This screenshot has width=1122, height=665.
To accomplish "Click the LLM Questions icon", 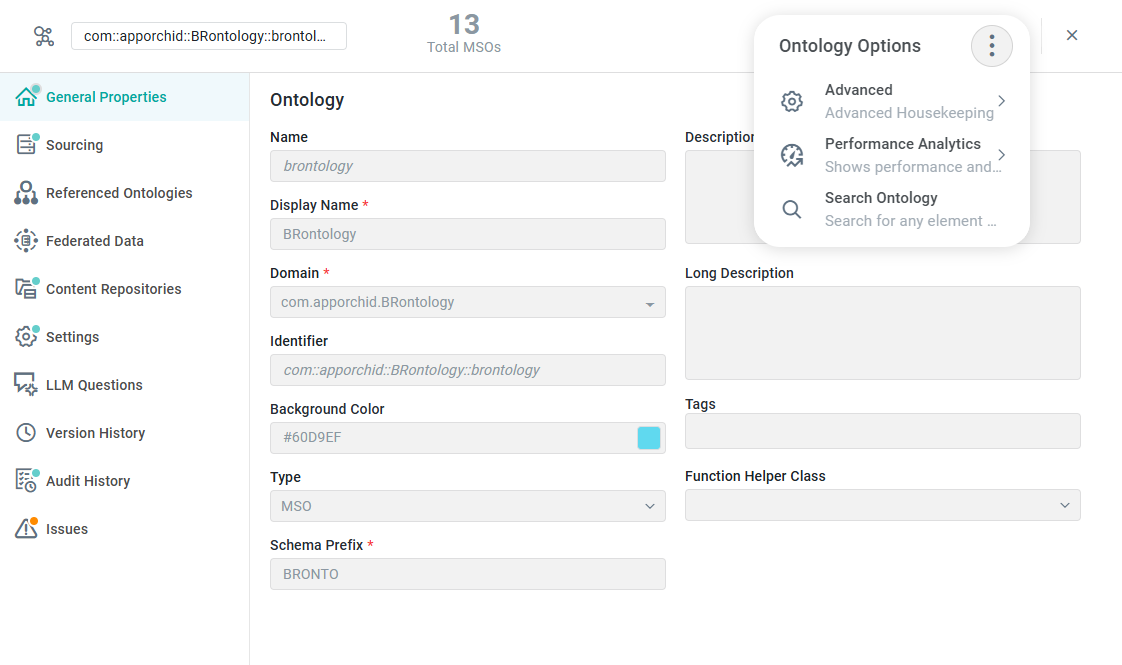I will pos(26,384).
